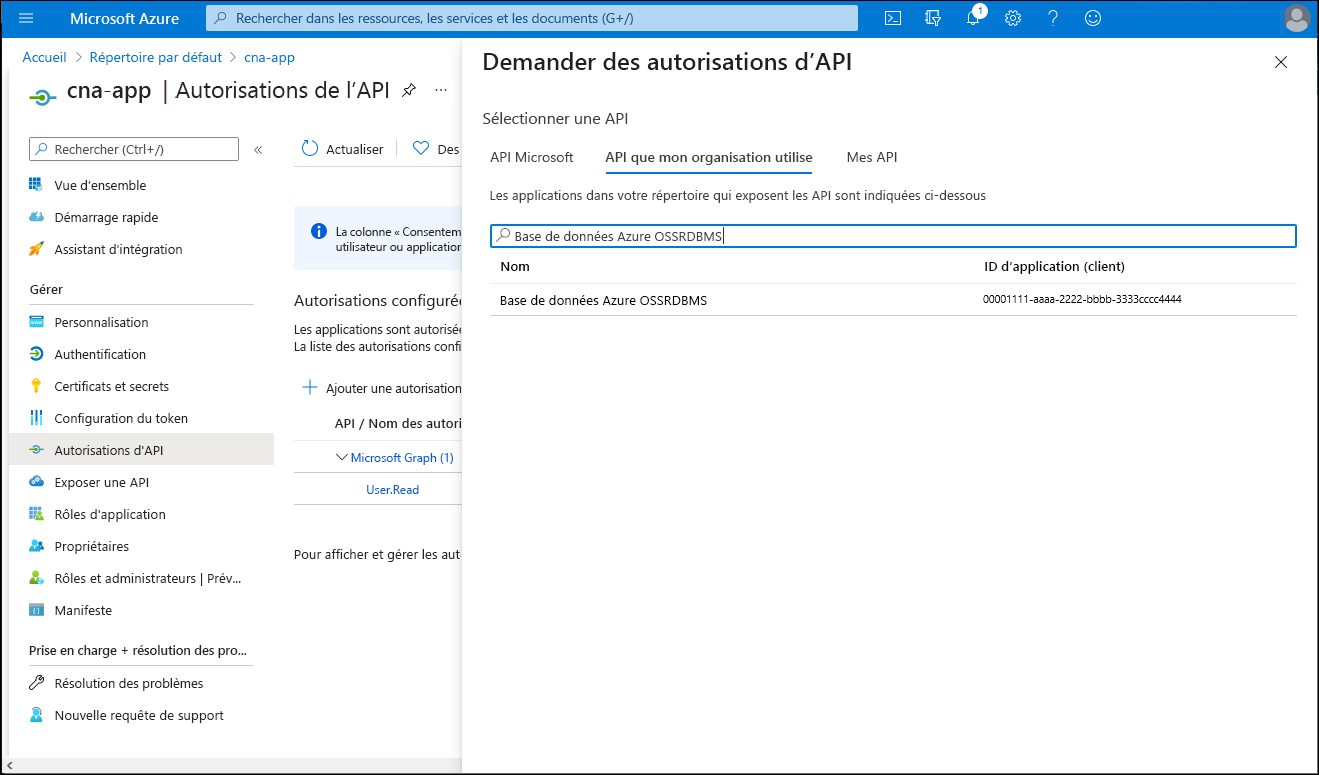Screen dimensions: 1319x775
Task: Click the Nom column header
Action: point(515,266)
